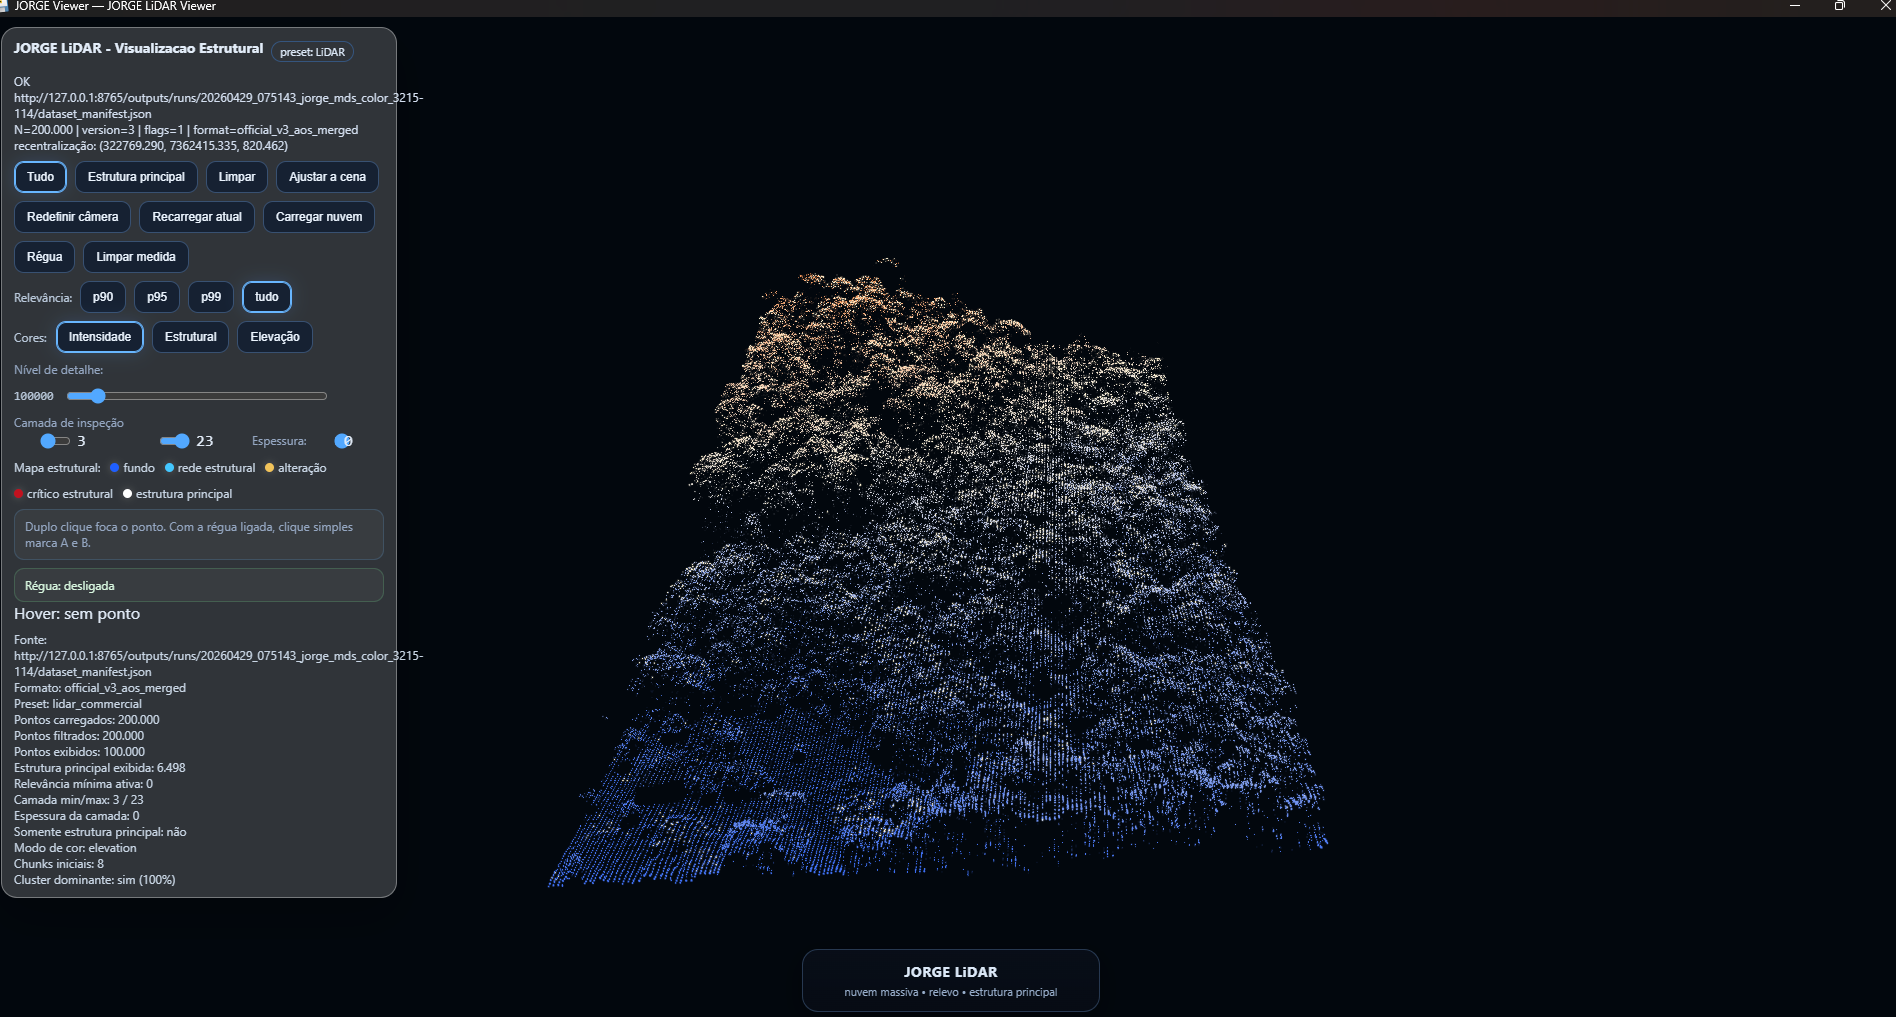The height and width of the screenshot is (1017, 1896).
Task: Click the Espessura slider handle
Action: [342, 441]
